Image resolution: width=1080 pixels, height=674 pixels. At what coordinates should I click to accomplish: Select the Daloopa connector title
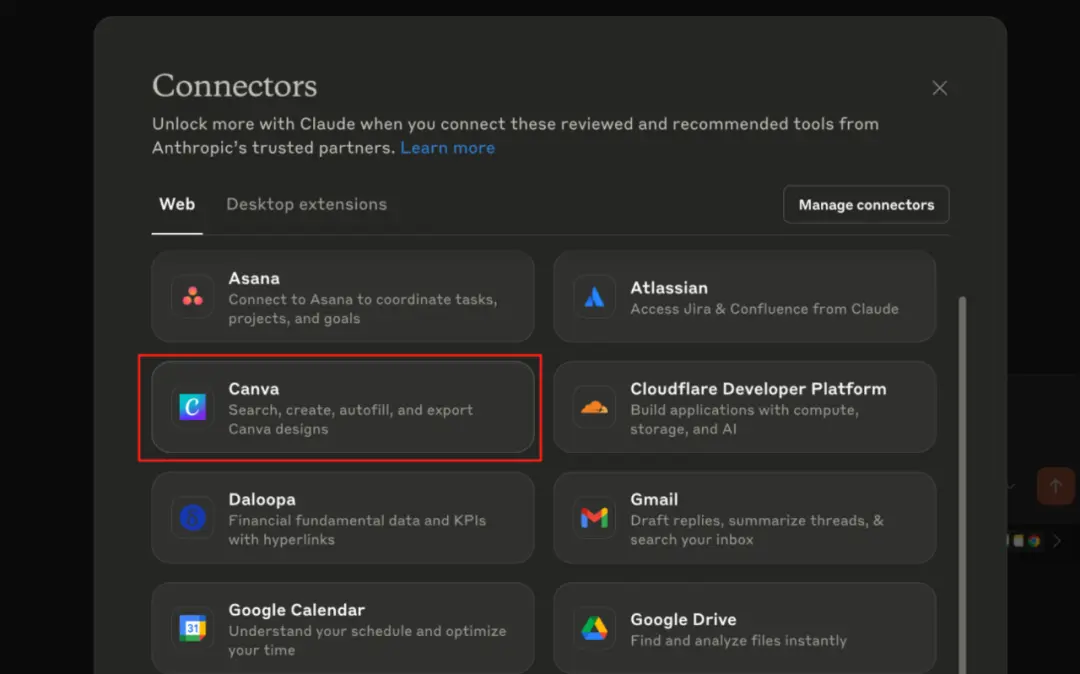262,499
